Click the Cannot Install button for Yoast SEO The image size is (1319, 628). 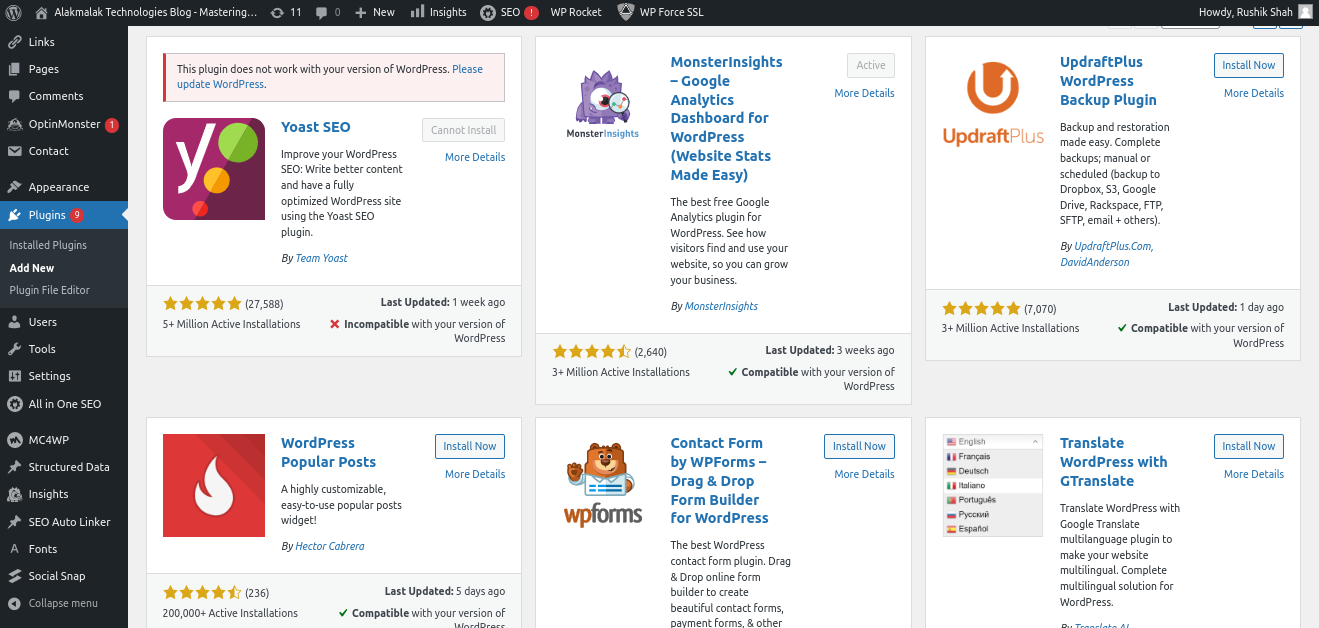click(x=463, y=130)
